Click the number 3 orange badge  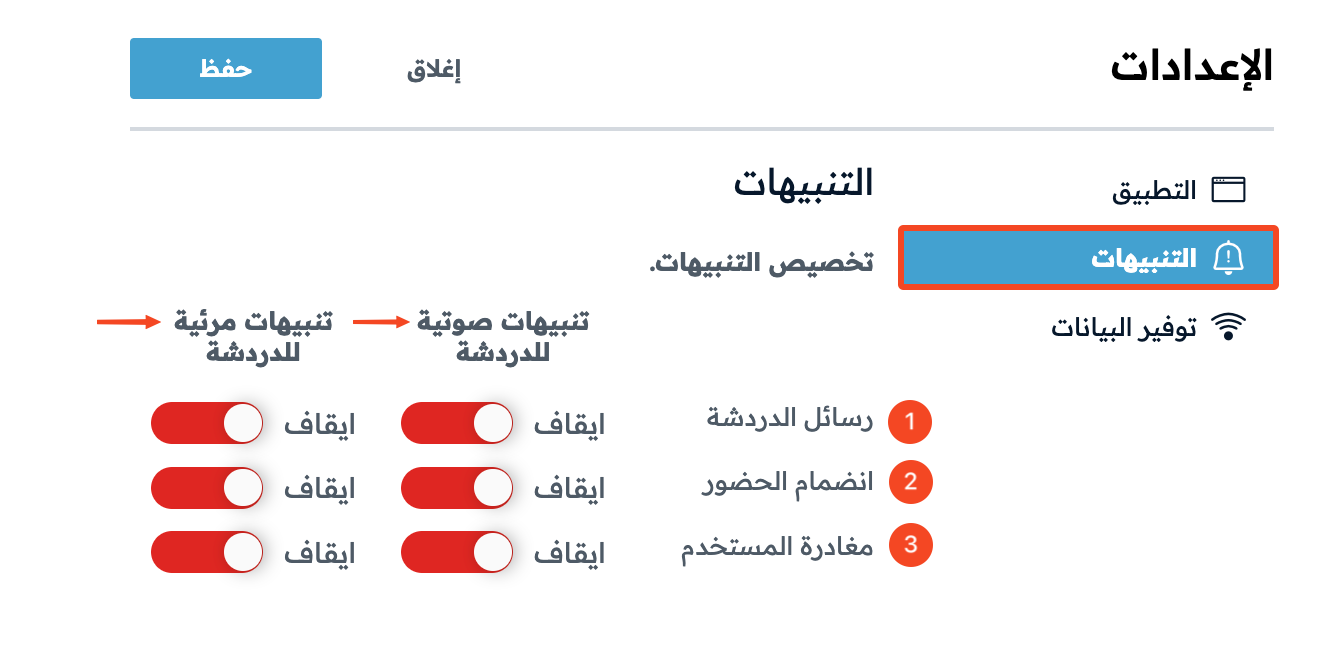click(910, 546)
